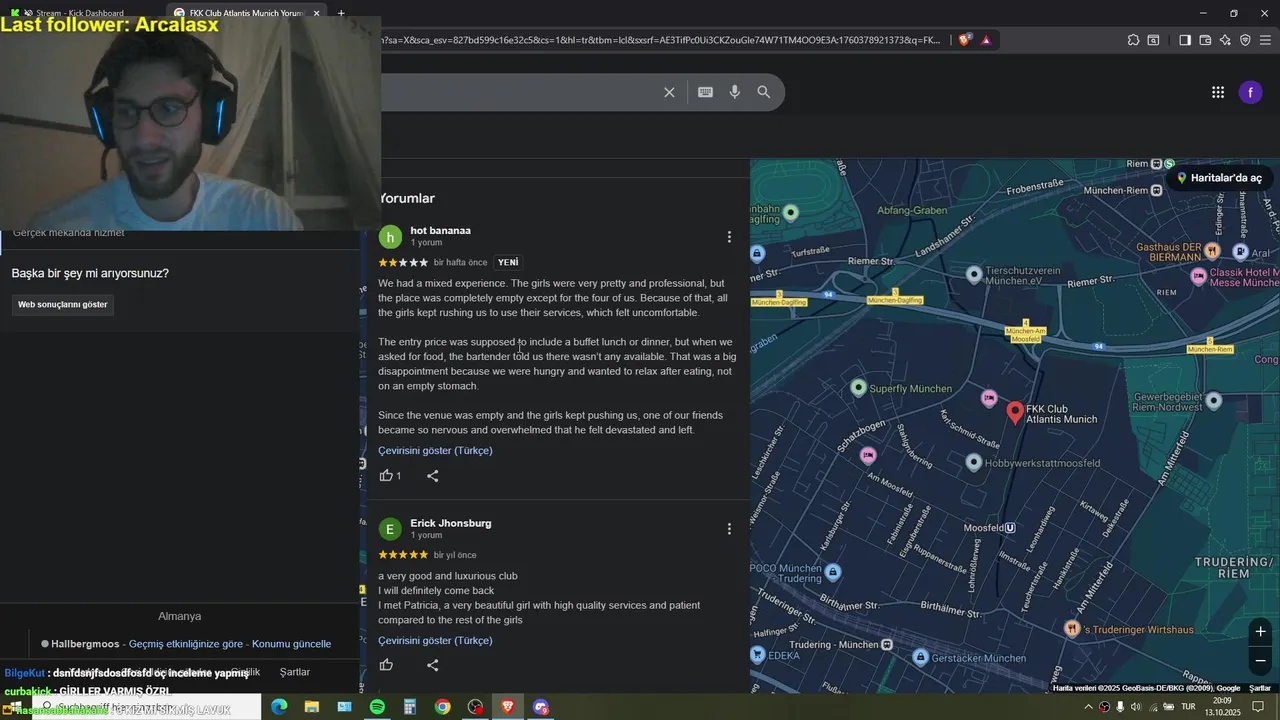
Task: Click the Google search magnifier icon
Action: (x=764, y=92)
